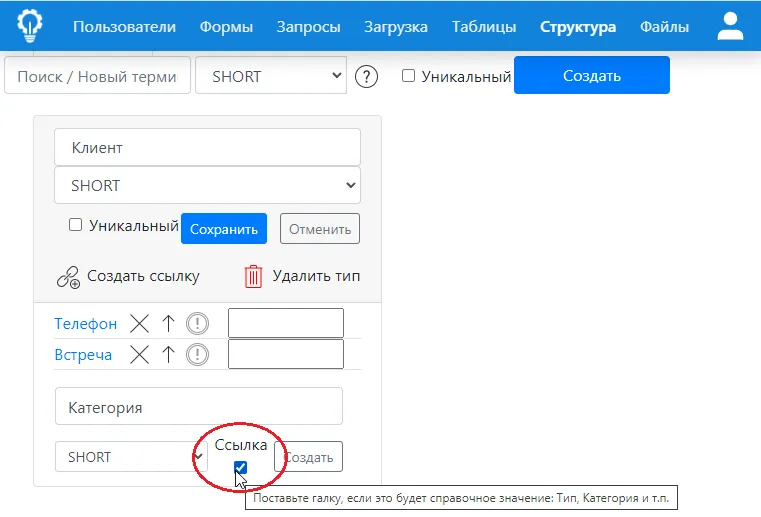
Task: Open the Формы menu
Action: click(x=226, y=27)
